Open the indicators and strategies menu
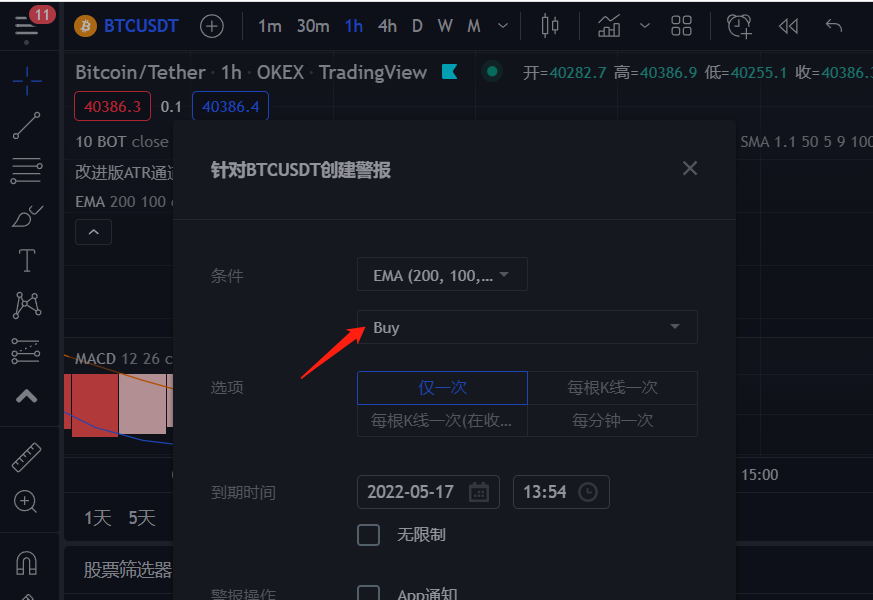This screenshot has height=600, width=873. click(609, 26)
